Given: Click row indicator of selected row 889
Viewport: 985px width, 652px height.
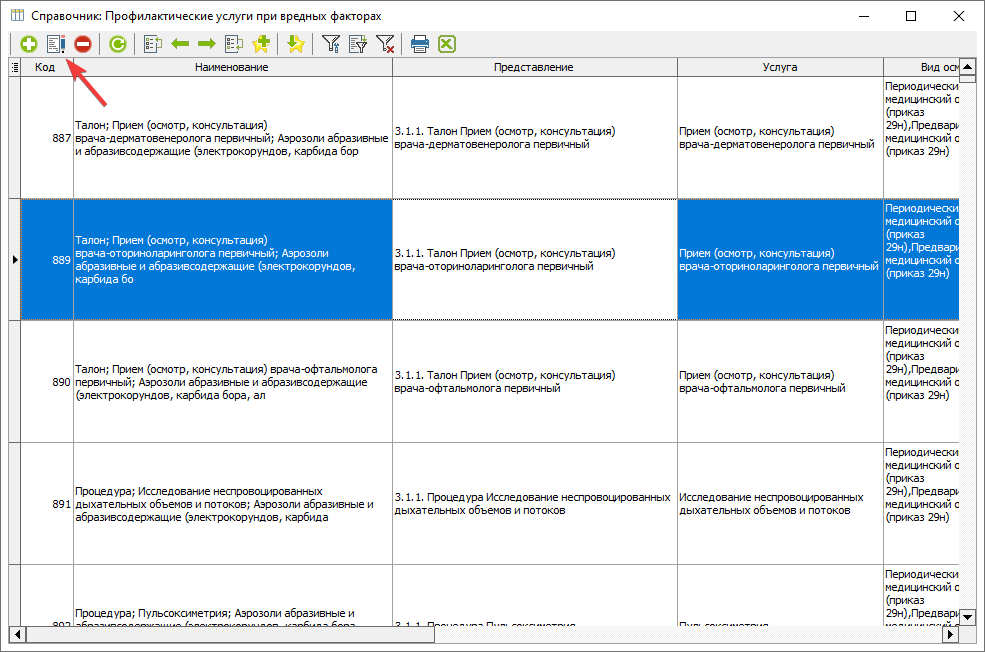Looking at the screenshot, I should coord(15,259).
